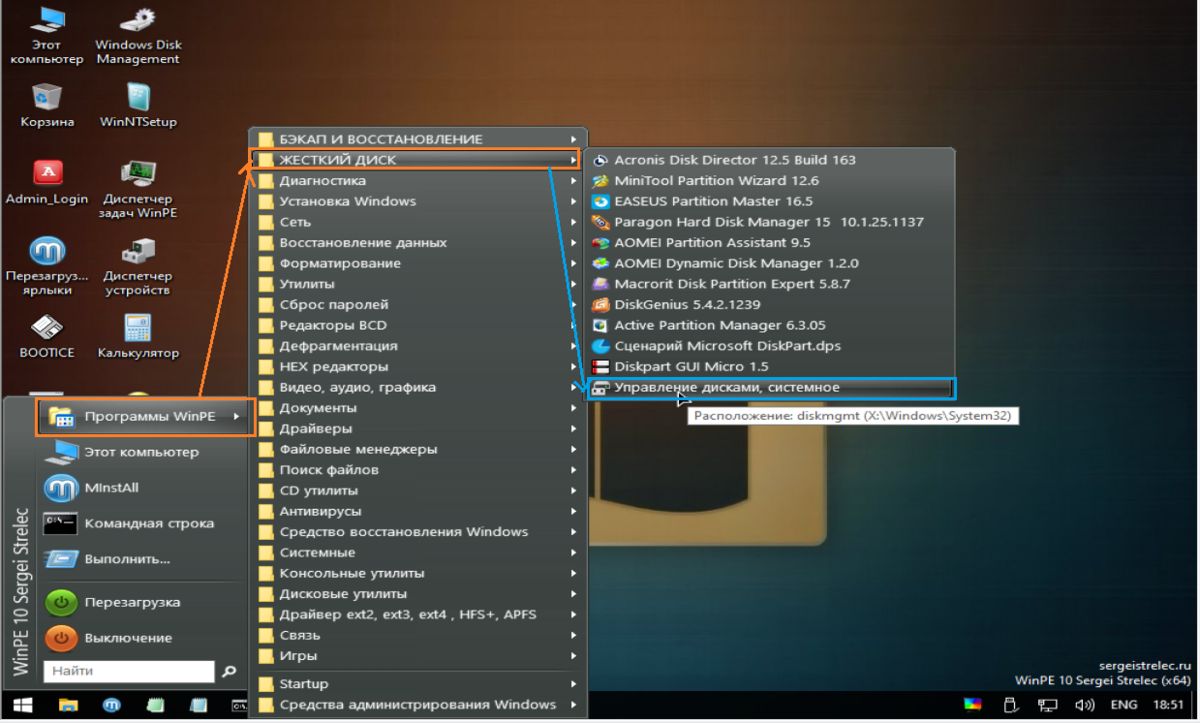The width and height of the screenshot is (1200, 723).
Task: Open Этот компьютер desktop icon
Action: point(46,35)
